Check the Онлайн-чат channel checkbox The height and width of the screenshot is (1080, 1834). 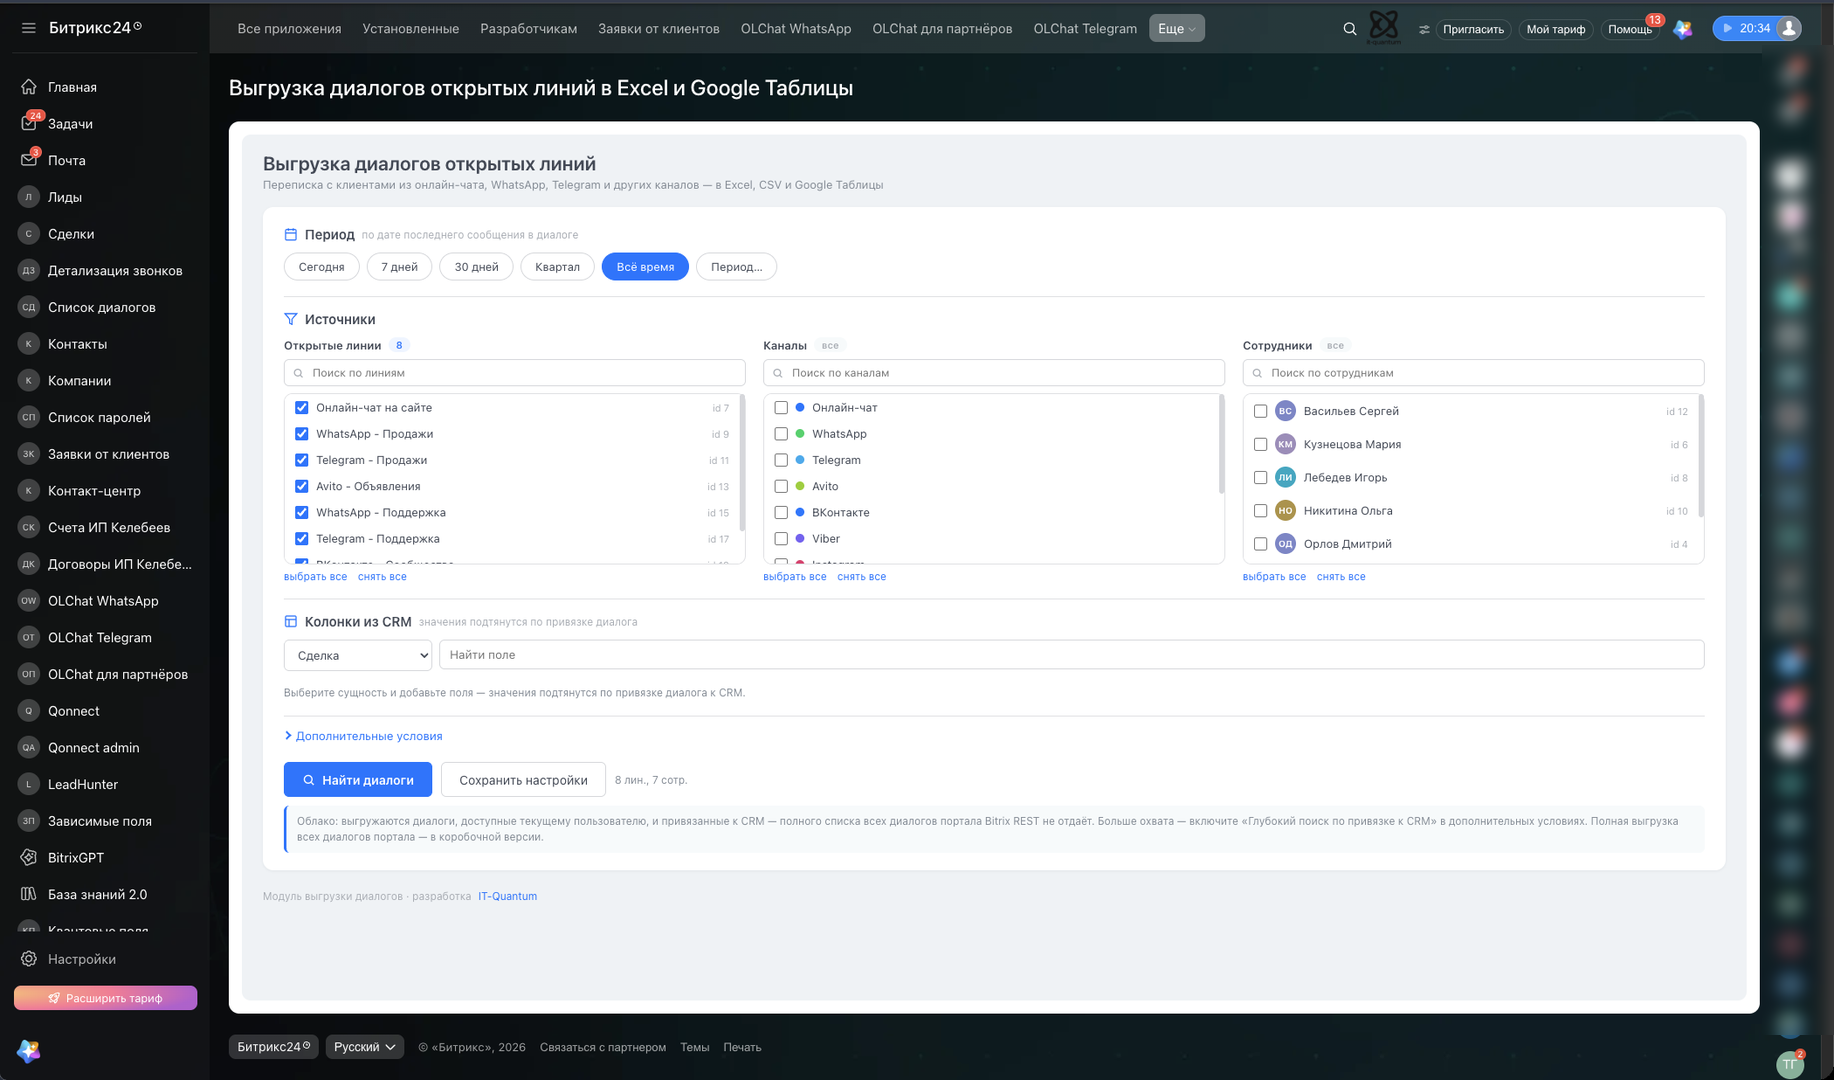click(x=781, y=408)
